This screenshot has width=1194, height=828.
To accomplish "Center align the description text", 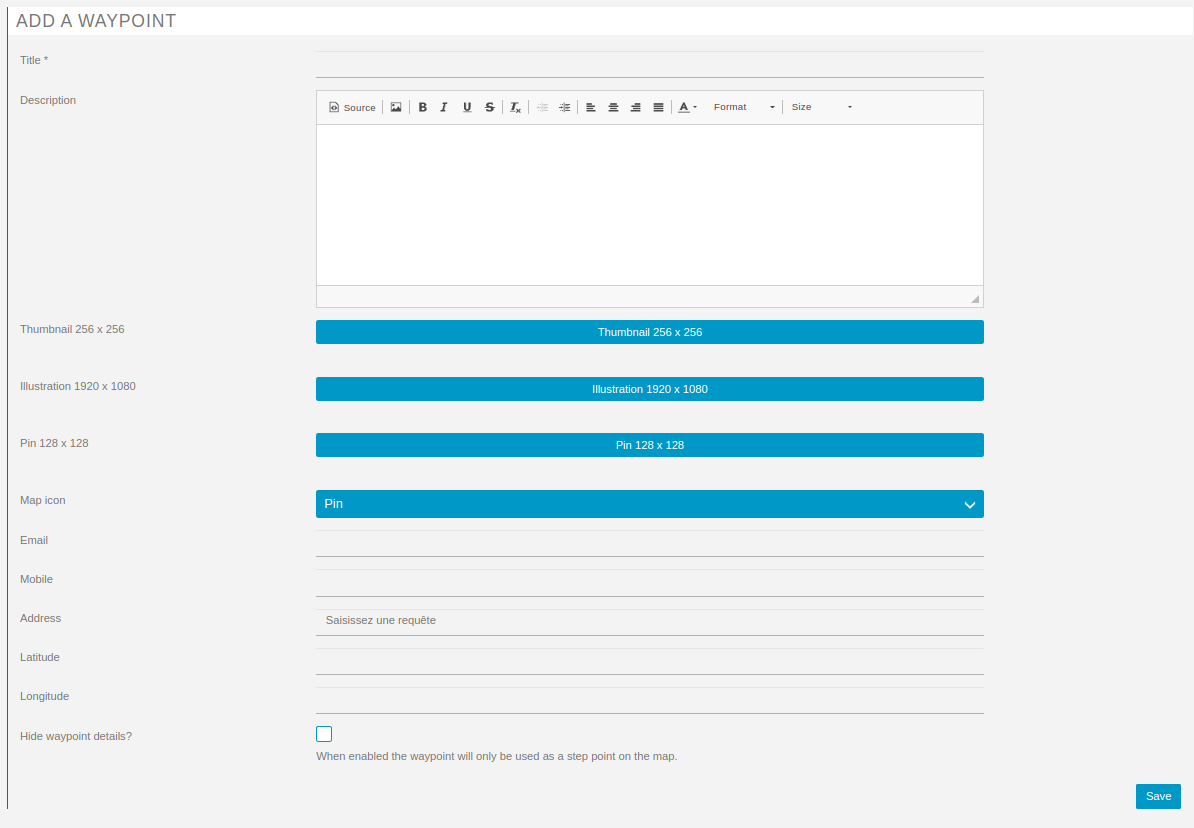I will pyautogui.click(x=613, y=107).
